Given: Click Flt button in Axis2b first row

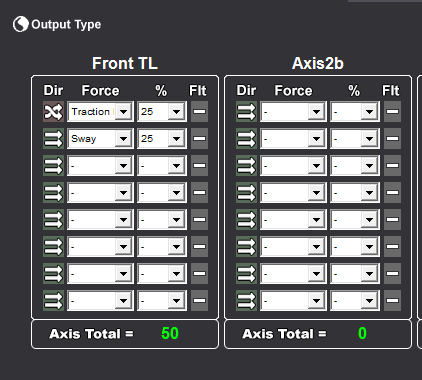Looking at the screenshot, I should click(392, 112).
